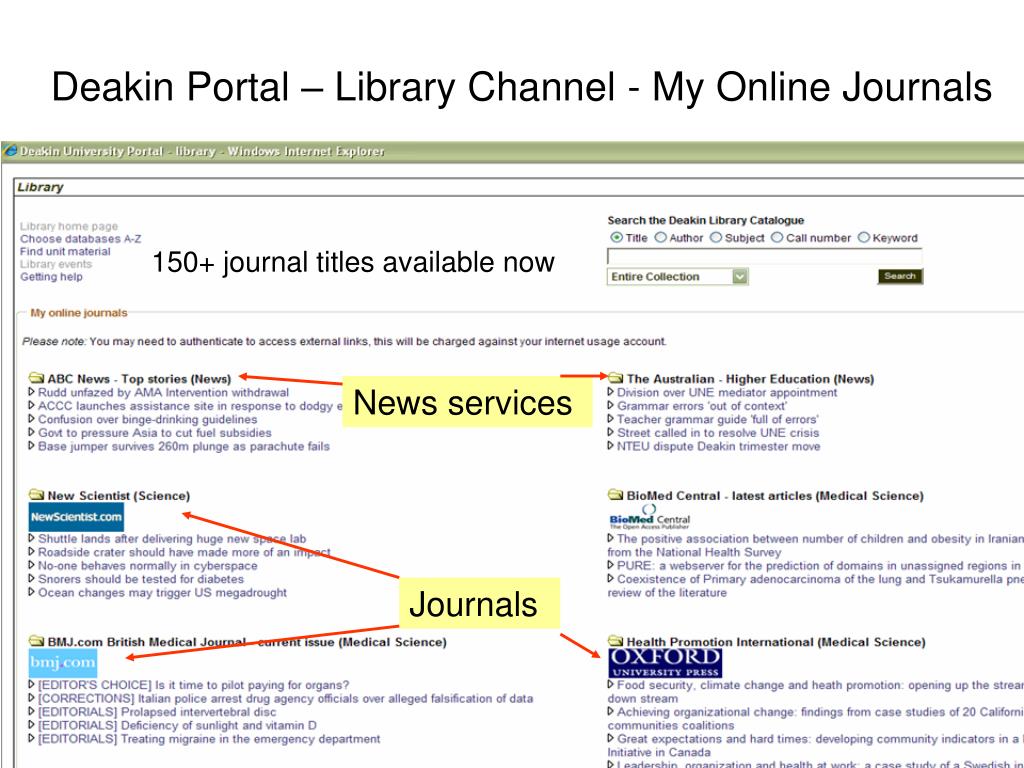Open 'Street called in to resolve UNE crisis'

718,433
